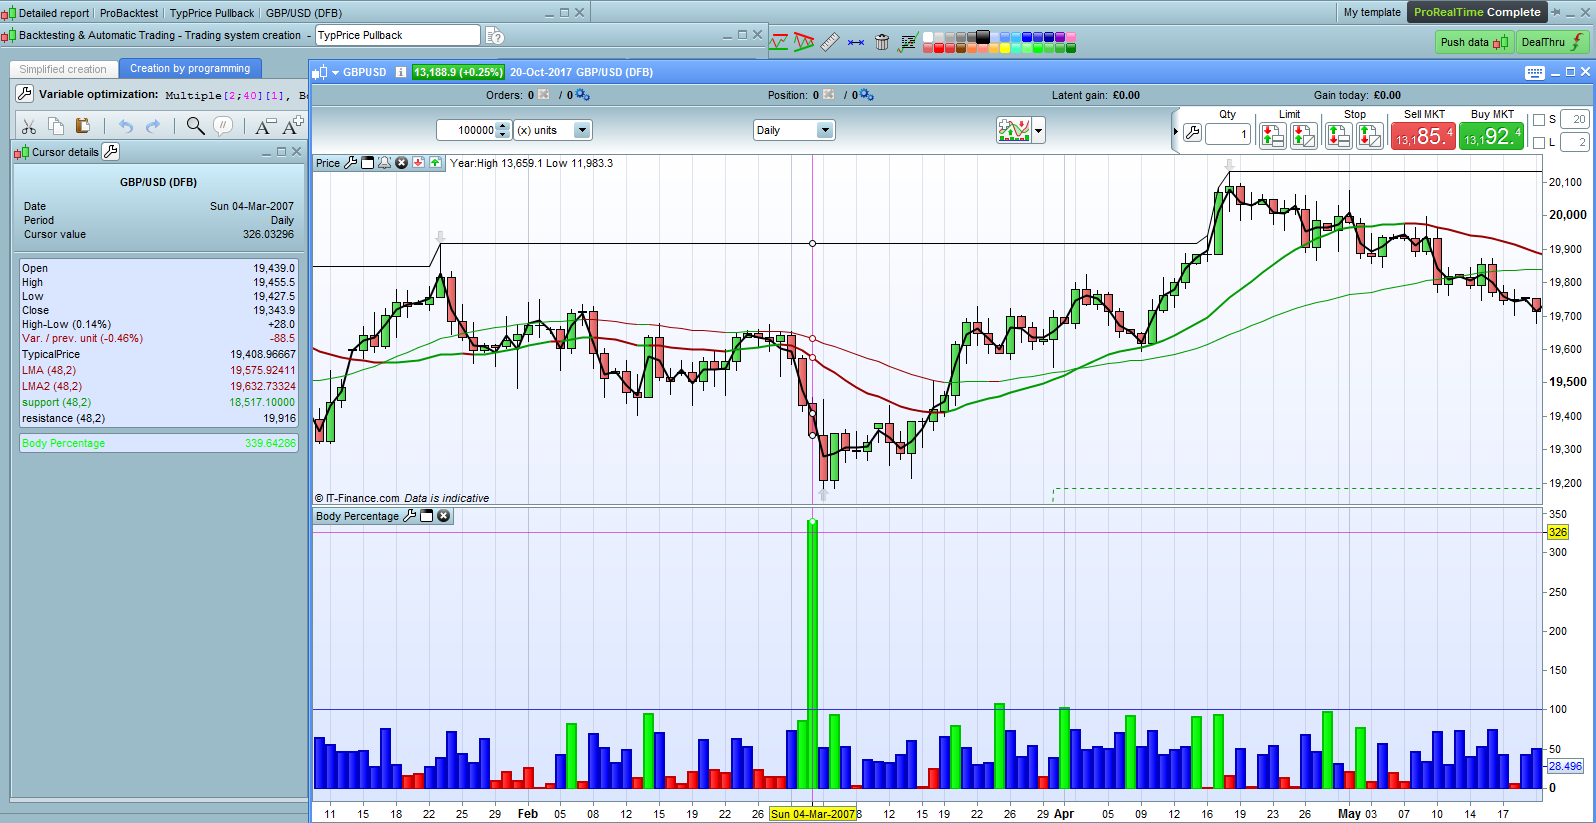Redo the last code edit
1596x823 pixels.
(x=153, y=126)
